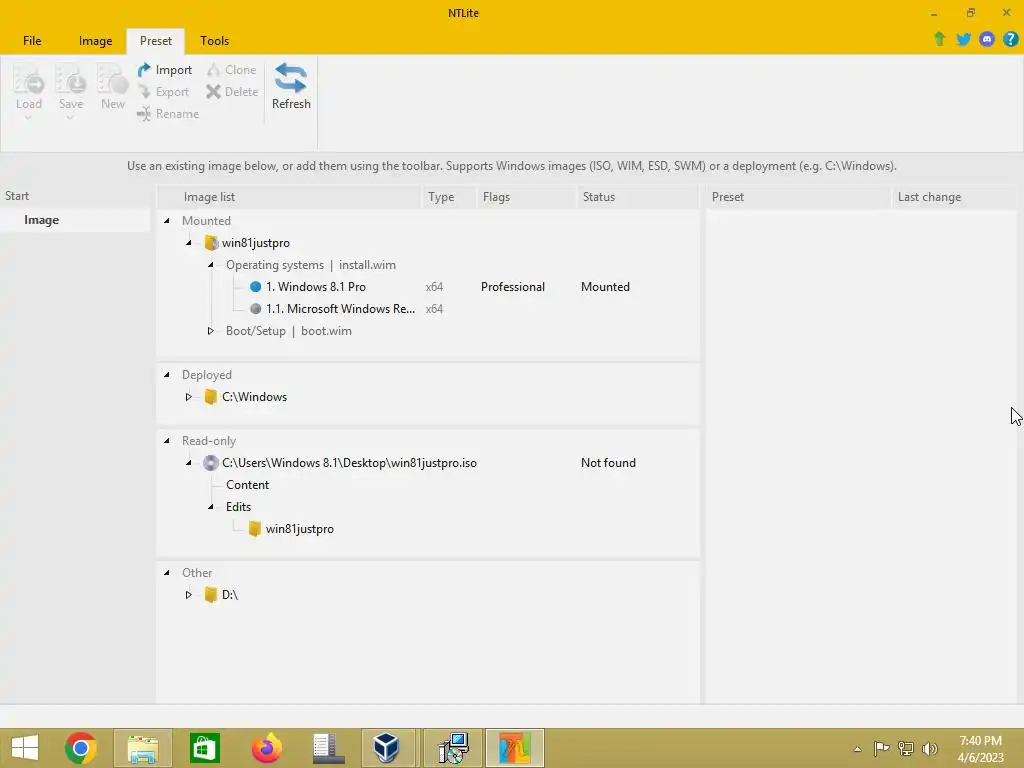Select the 1. Windows 8.1 Pro image
1024x768 pixels.
click(315, 287)
